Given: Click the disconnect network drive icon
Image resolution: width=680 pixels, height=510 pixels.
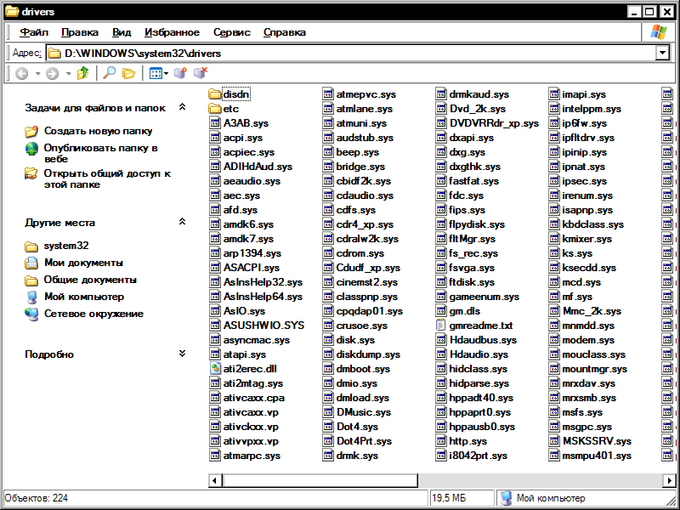Looking at the screenshot, I should click(x=200, y=73).
